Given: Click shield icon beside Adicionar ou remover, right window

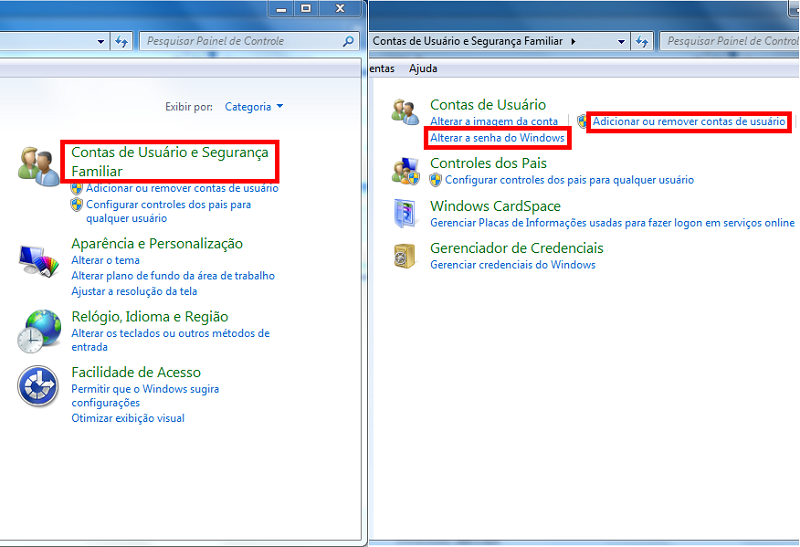Looking at the screenshot, I should [582, 121].
